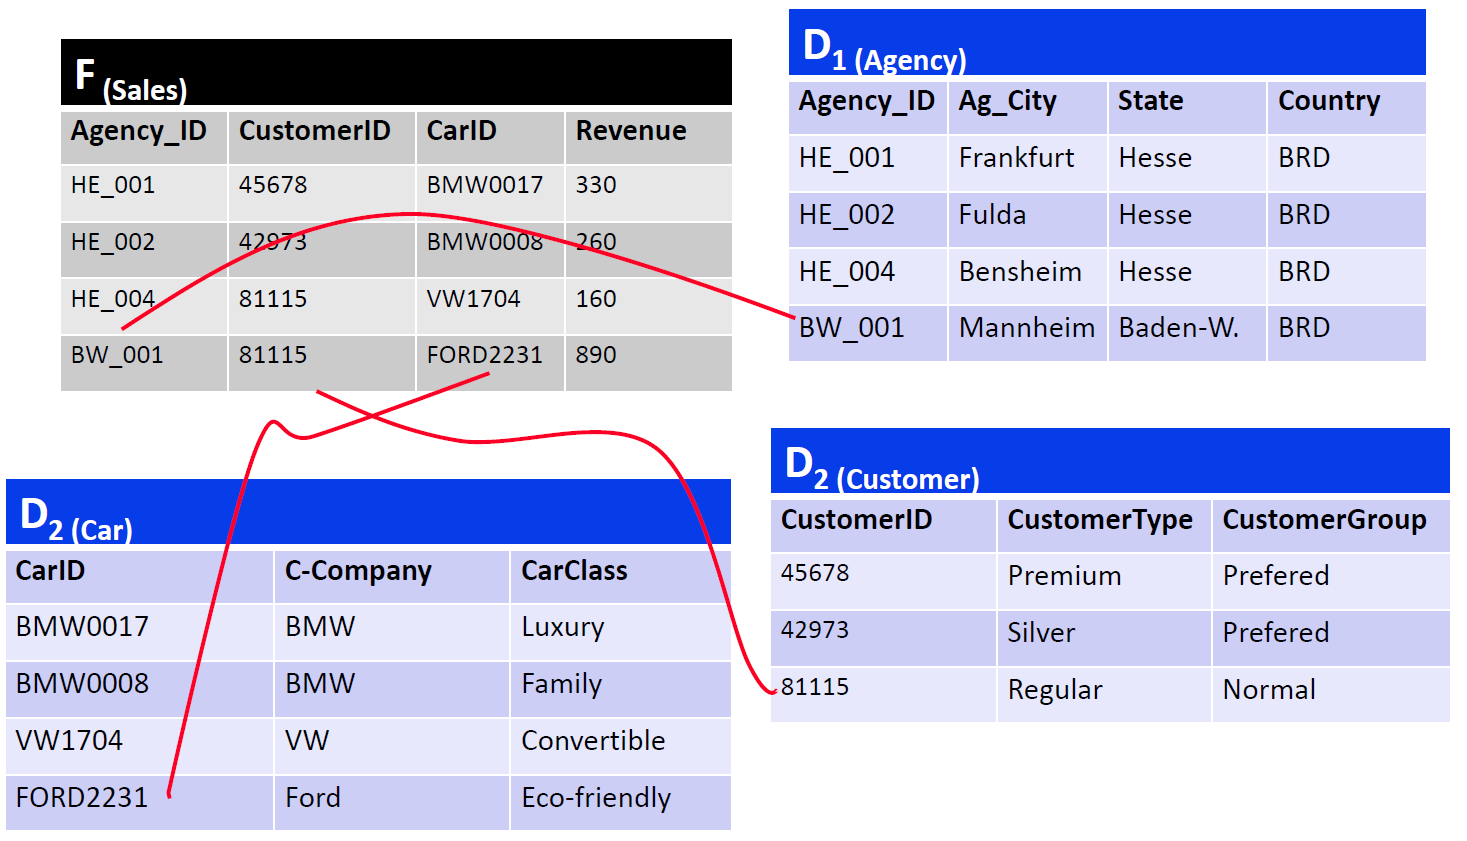This screenshot has height=841, width=1467.
Task: Click the Frankfurt cell in Agency table
Action: [1016, 158]
